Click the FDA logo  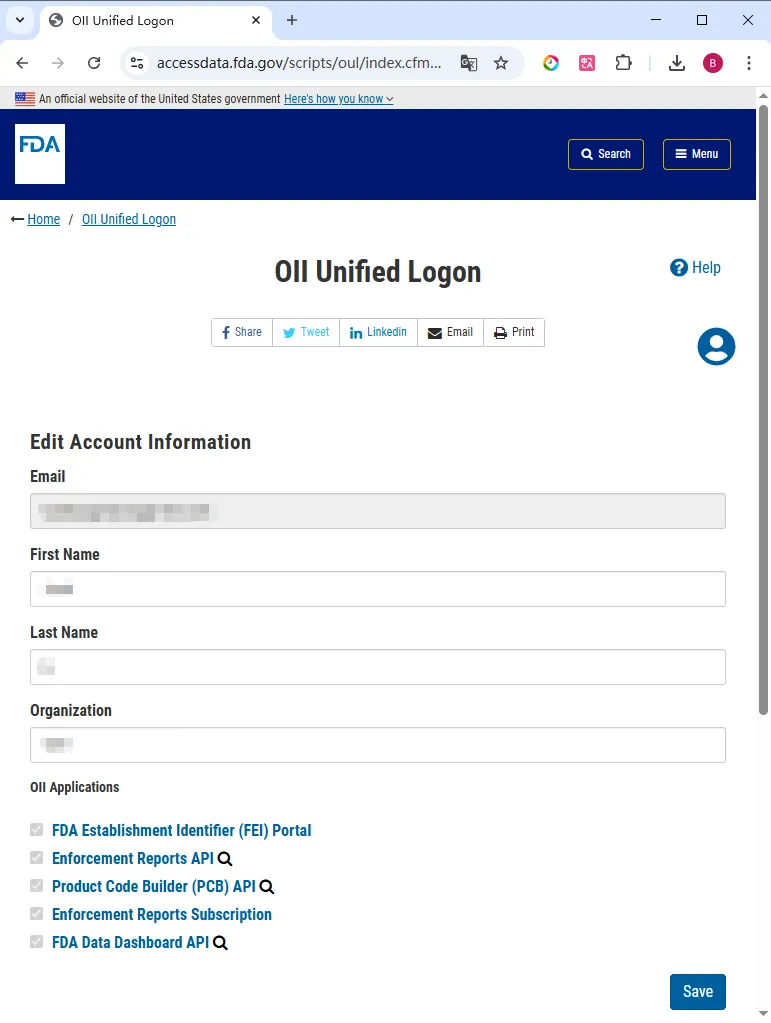coord(40,154)
